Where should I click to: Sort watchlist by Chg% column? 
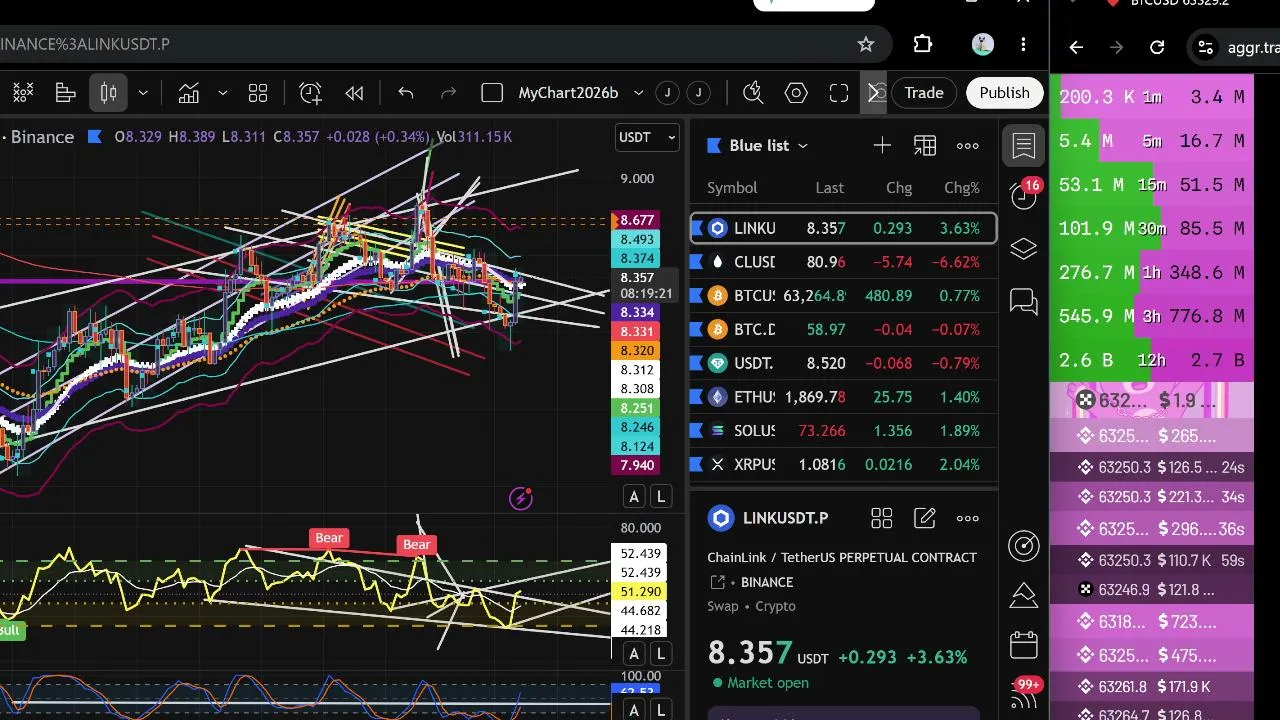tap(962, 188)
